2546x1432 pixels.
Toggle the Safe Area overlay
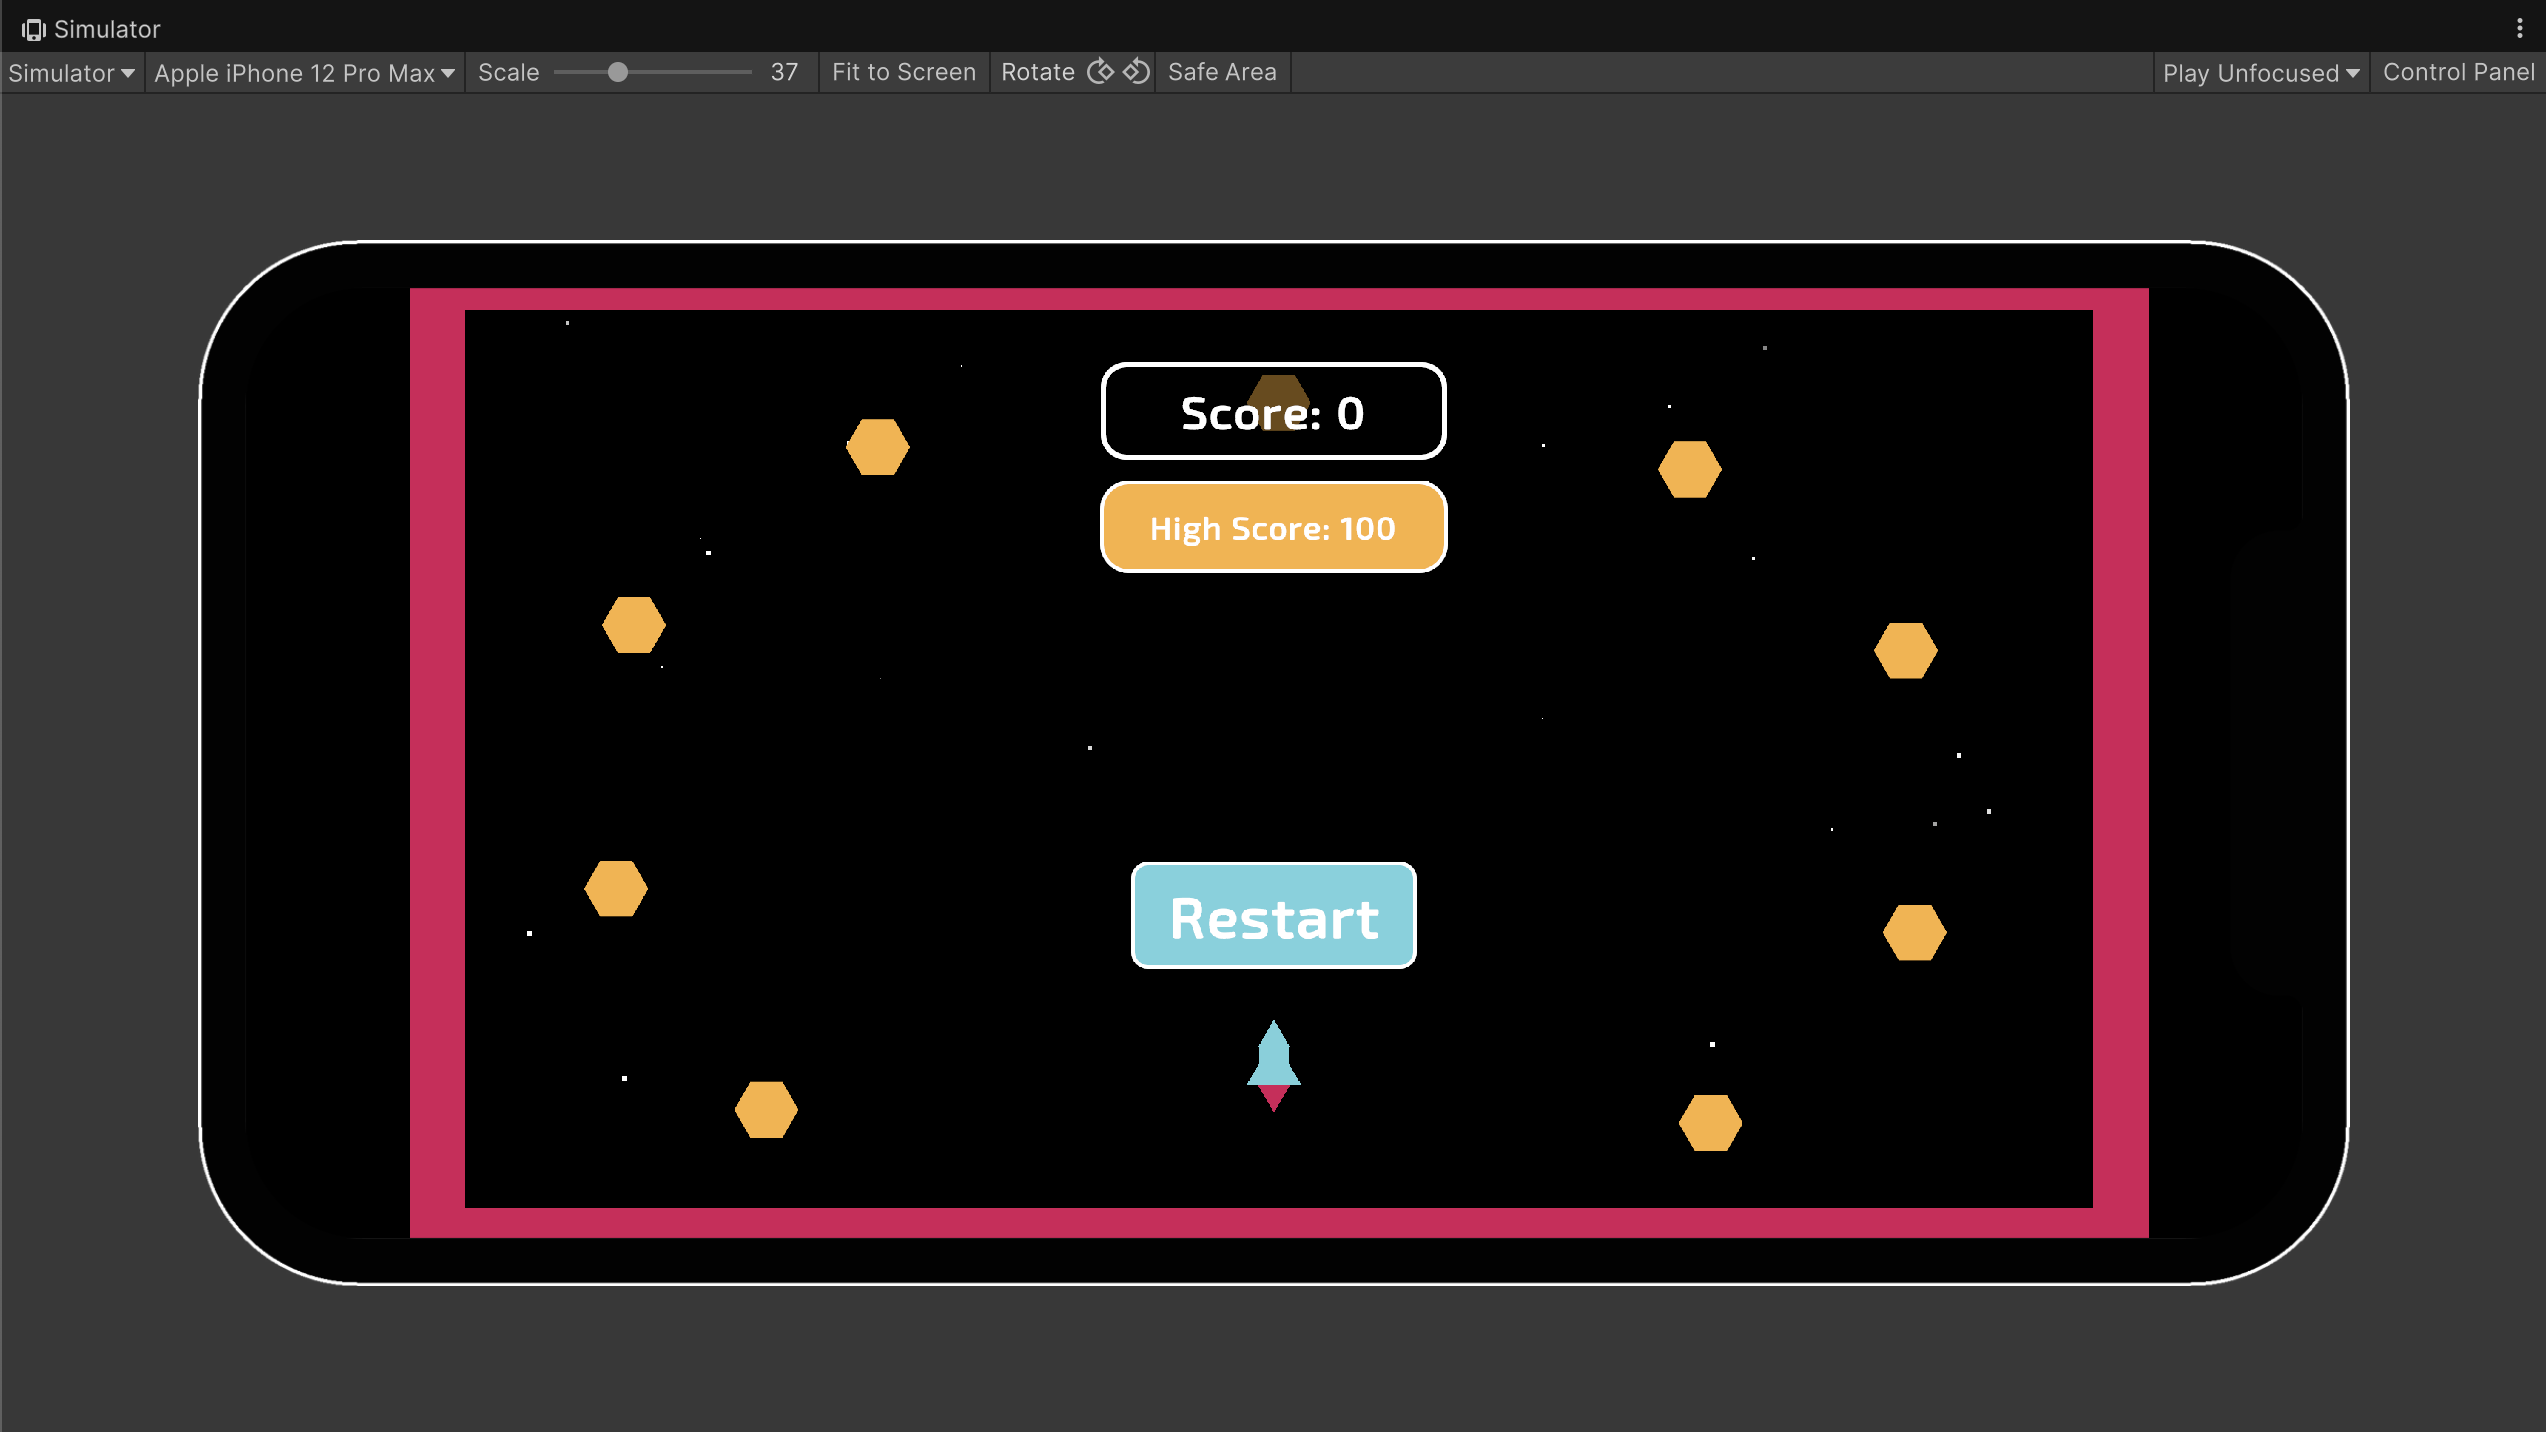point(1221,72)
